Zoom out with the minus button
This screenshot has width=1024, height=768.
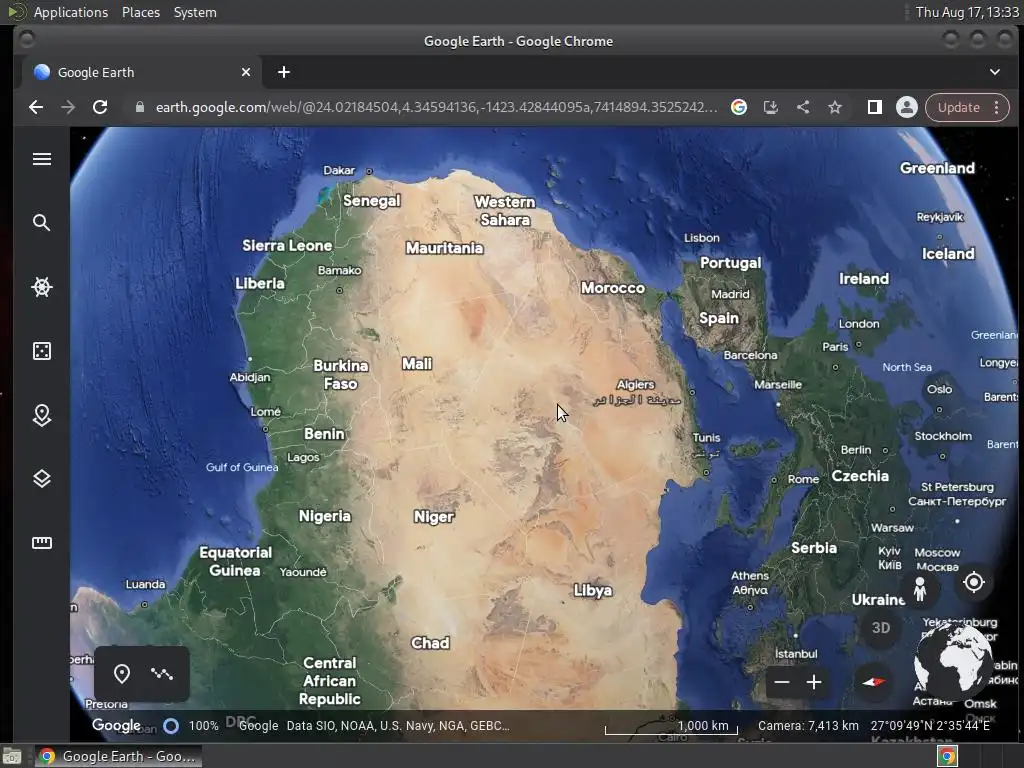782,682
